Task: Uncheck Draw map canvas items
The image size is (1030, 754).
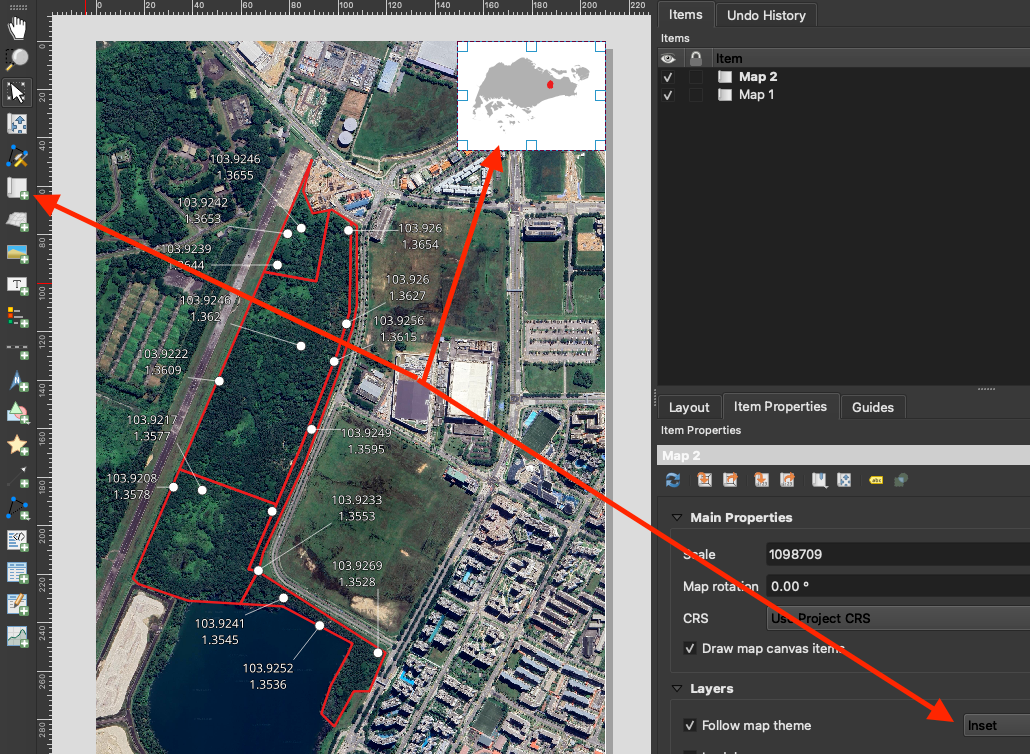Action: pyautogui.click(x=690, y=648)
